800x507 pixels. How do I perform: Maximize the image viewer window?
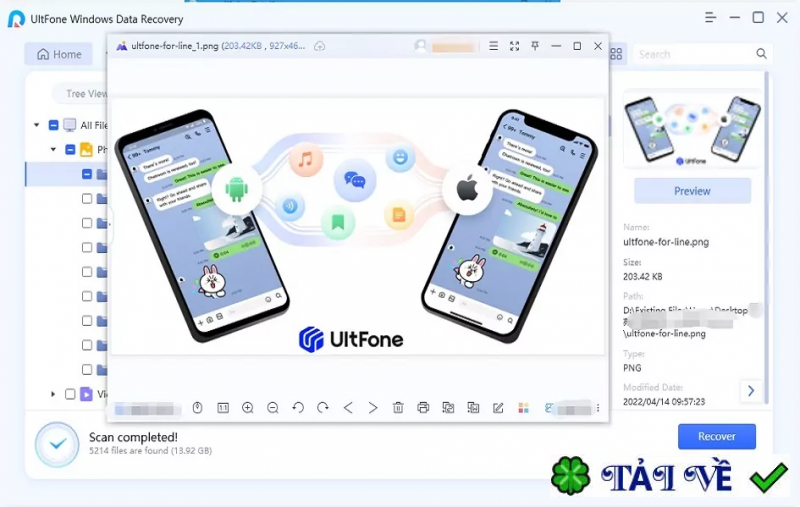coord(577,46)
